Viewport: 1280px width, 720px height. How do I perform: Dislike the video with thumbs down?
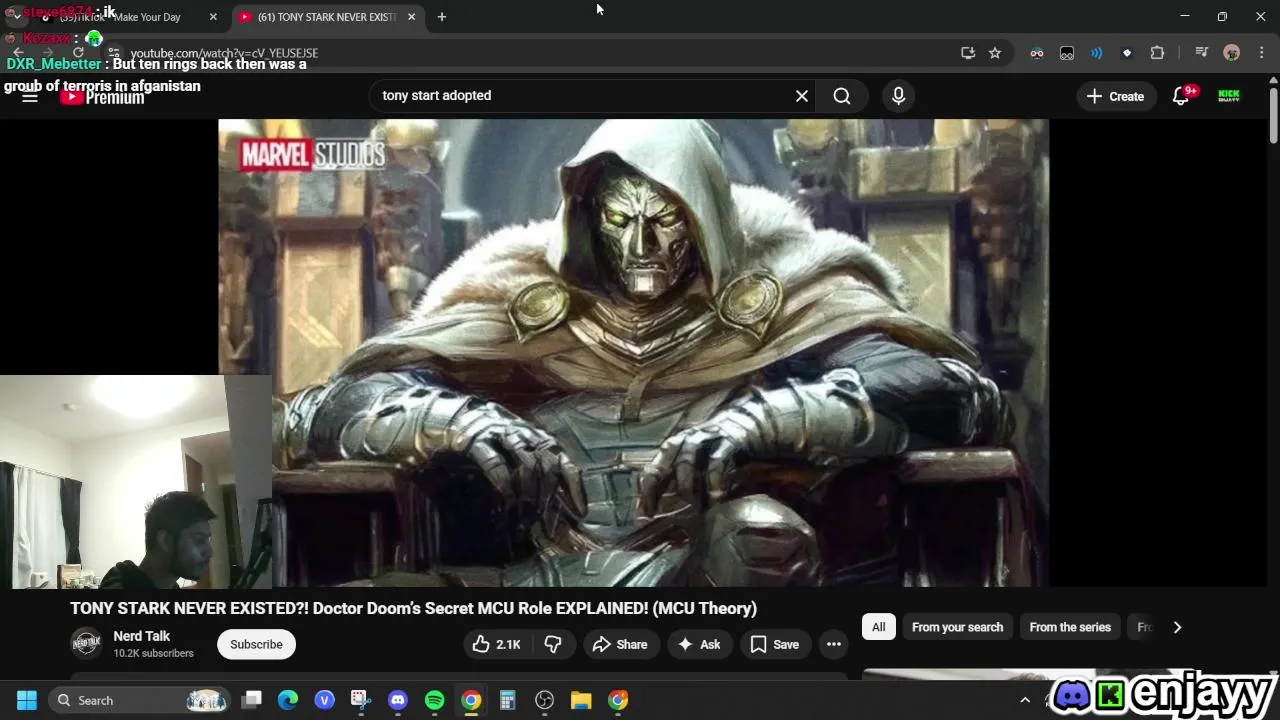click(553, 645)
